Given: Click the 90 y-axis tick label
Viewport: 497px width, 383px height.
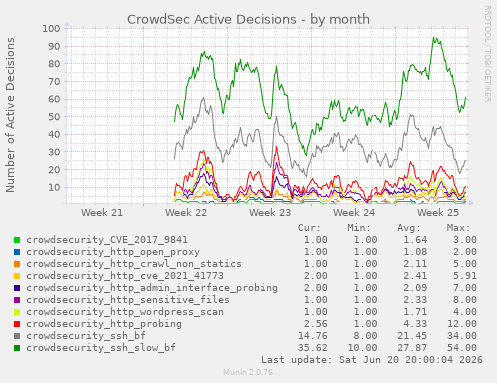Looking at the screenshot, I should (x=54, y=46).
